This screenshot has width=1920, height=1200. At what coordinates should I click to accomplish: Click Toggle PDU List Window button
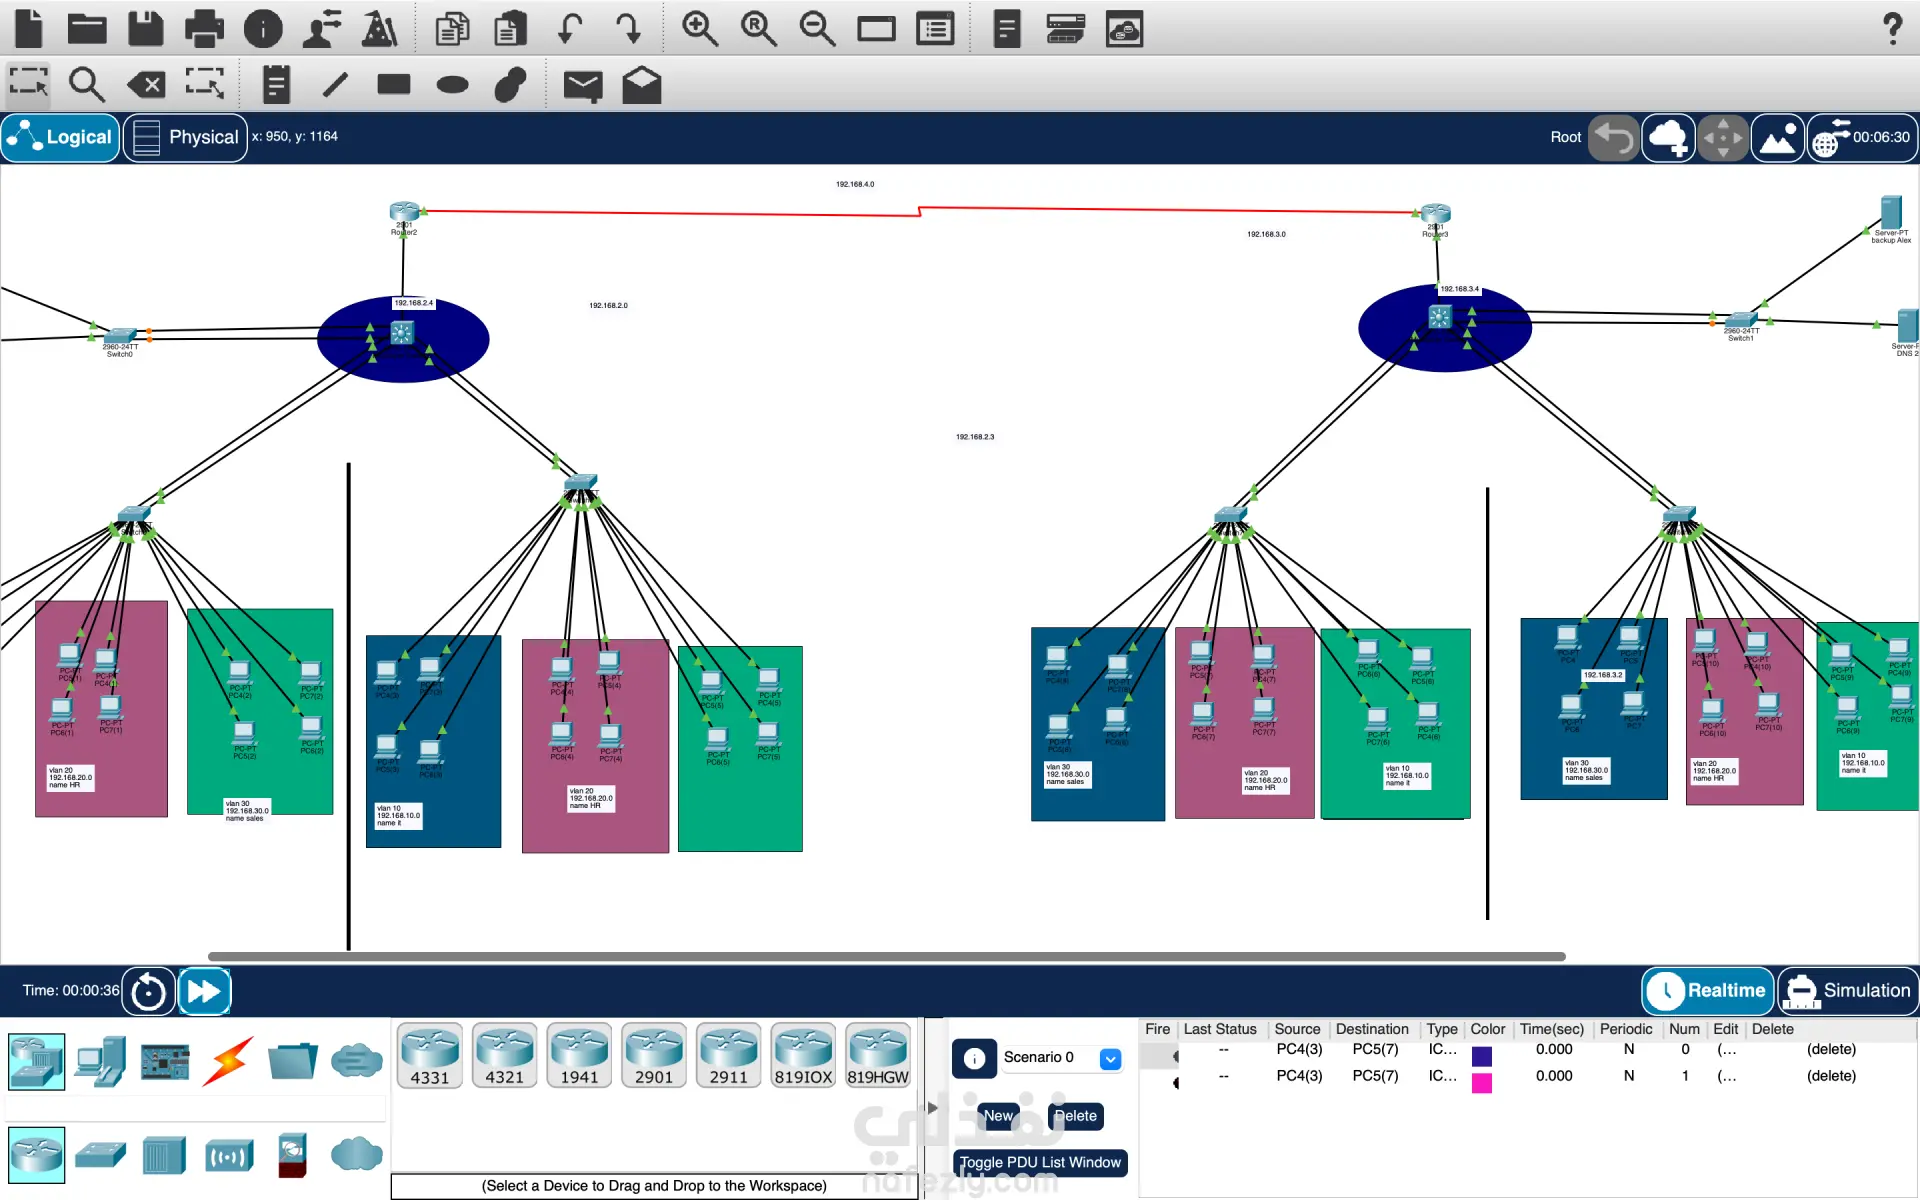[x=1040, y=1162]
